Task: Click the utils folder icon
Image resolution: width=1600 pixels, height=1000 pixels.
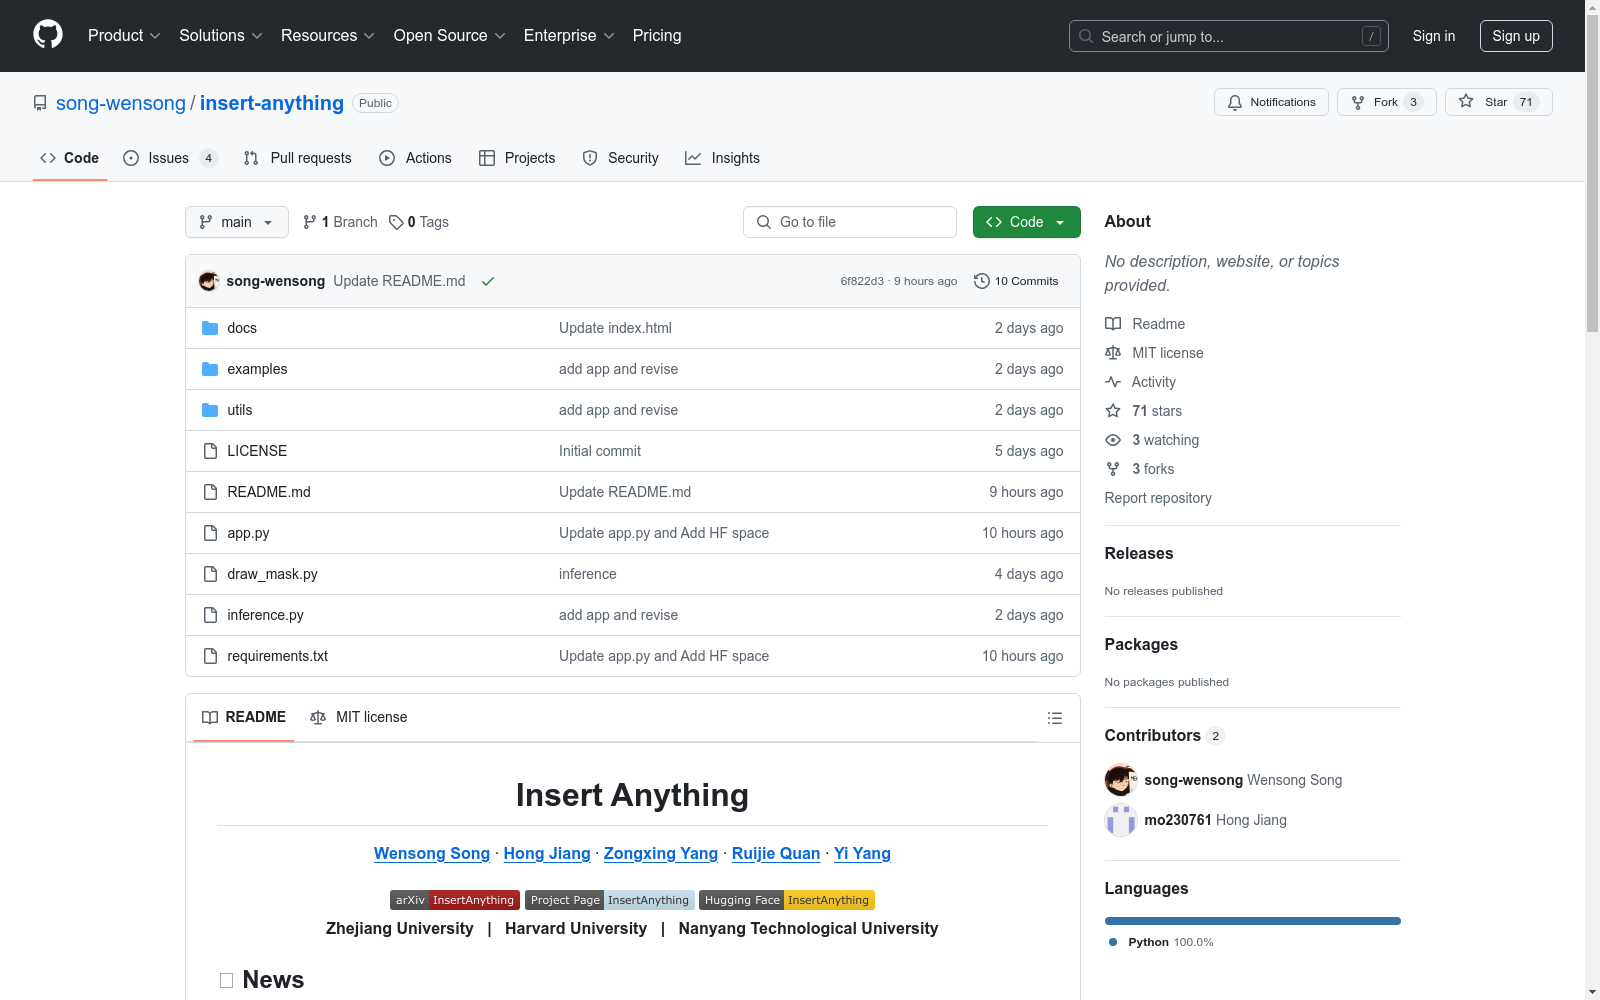Action: pyautogui.click(x=210, y=410)
